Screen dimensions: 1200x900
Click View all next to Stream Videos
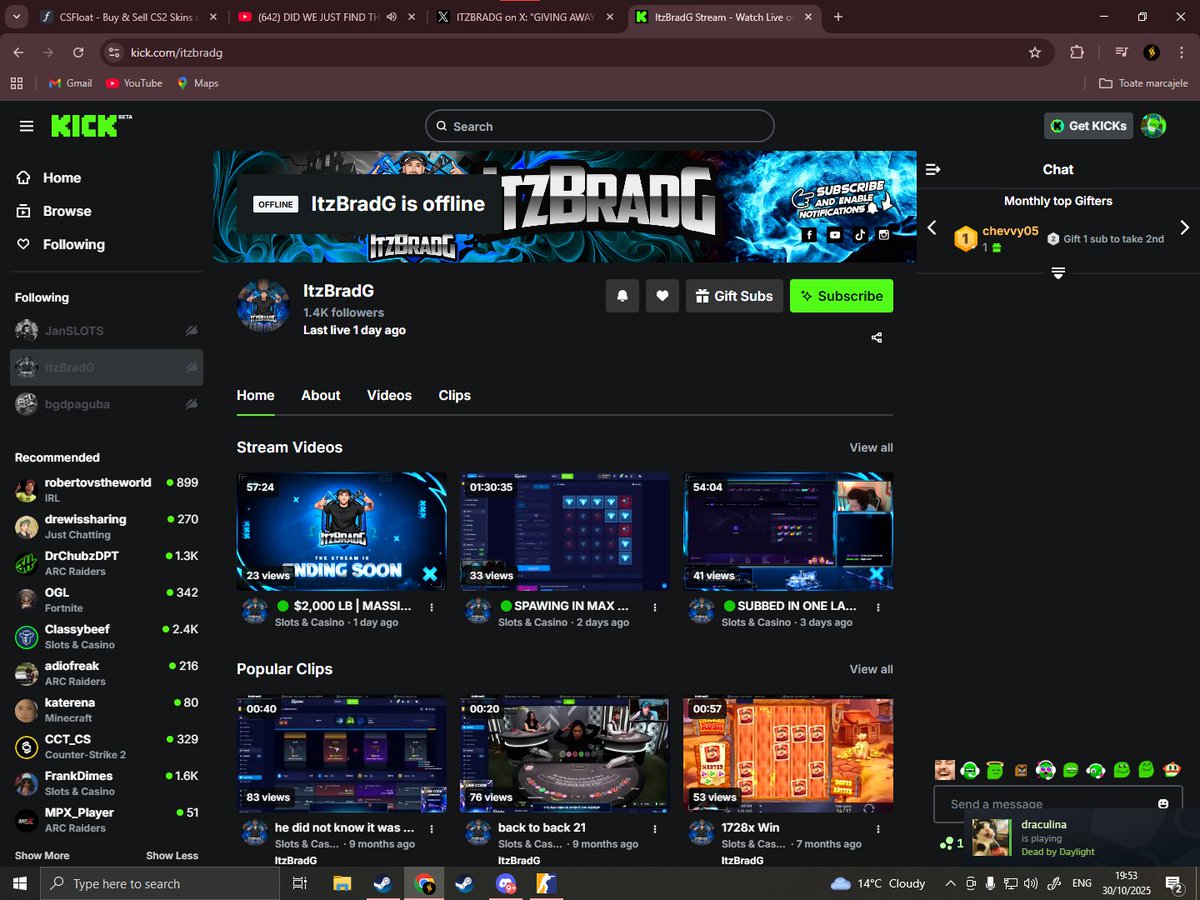[x=871, y=447]
